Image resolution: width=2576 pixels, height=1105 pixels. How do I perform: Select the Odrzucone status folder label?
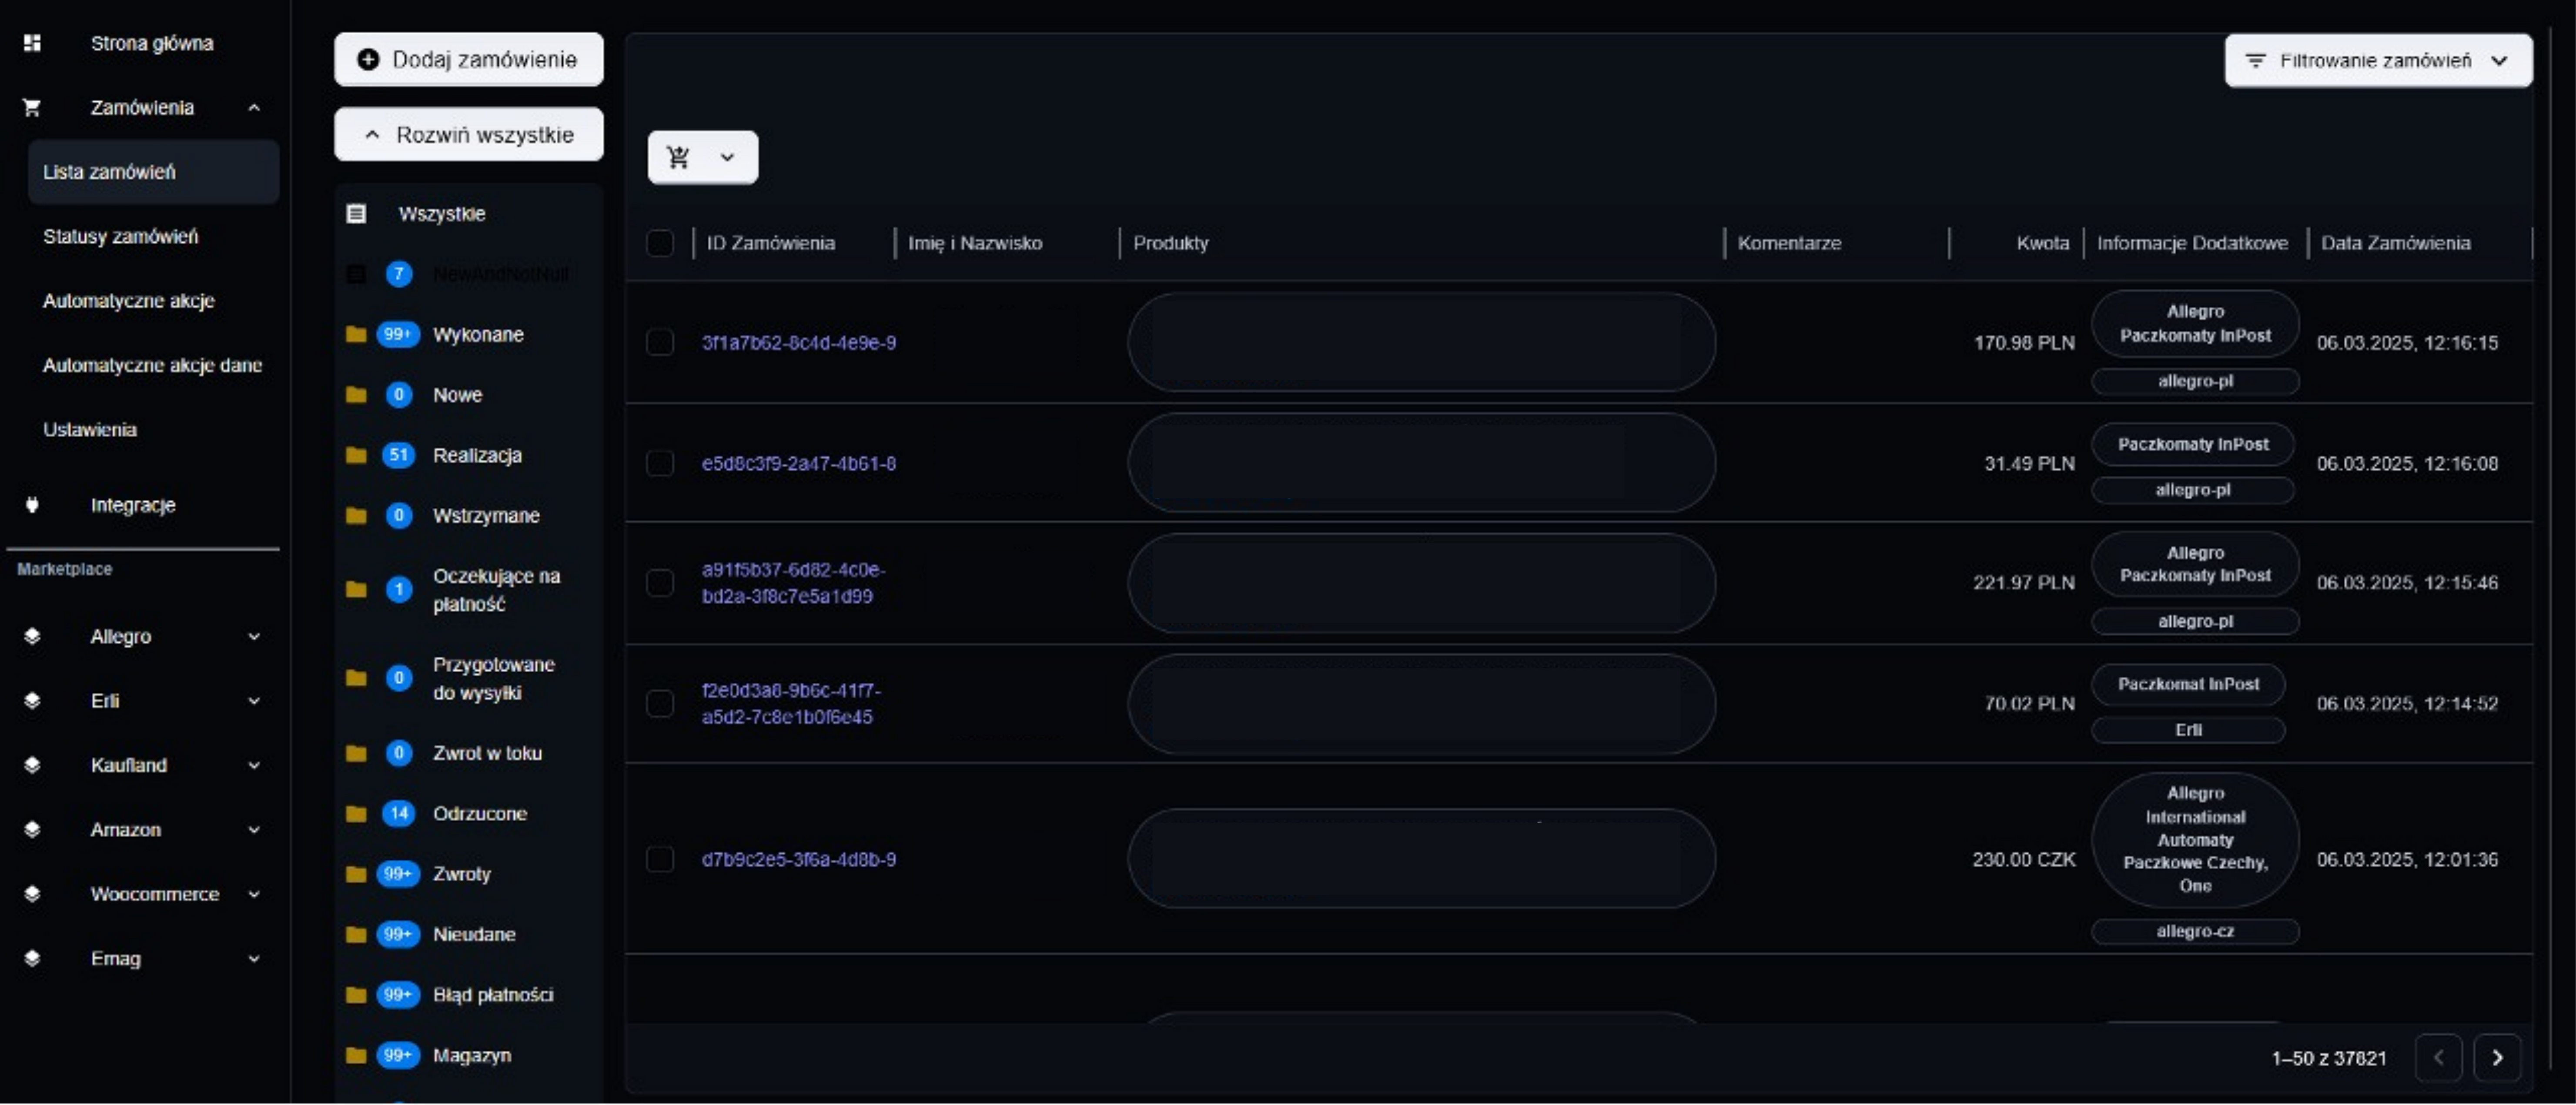480,813
